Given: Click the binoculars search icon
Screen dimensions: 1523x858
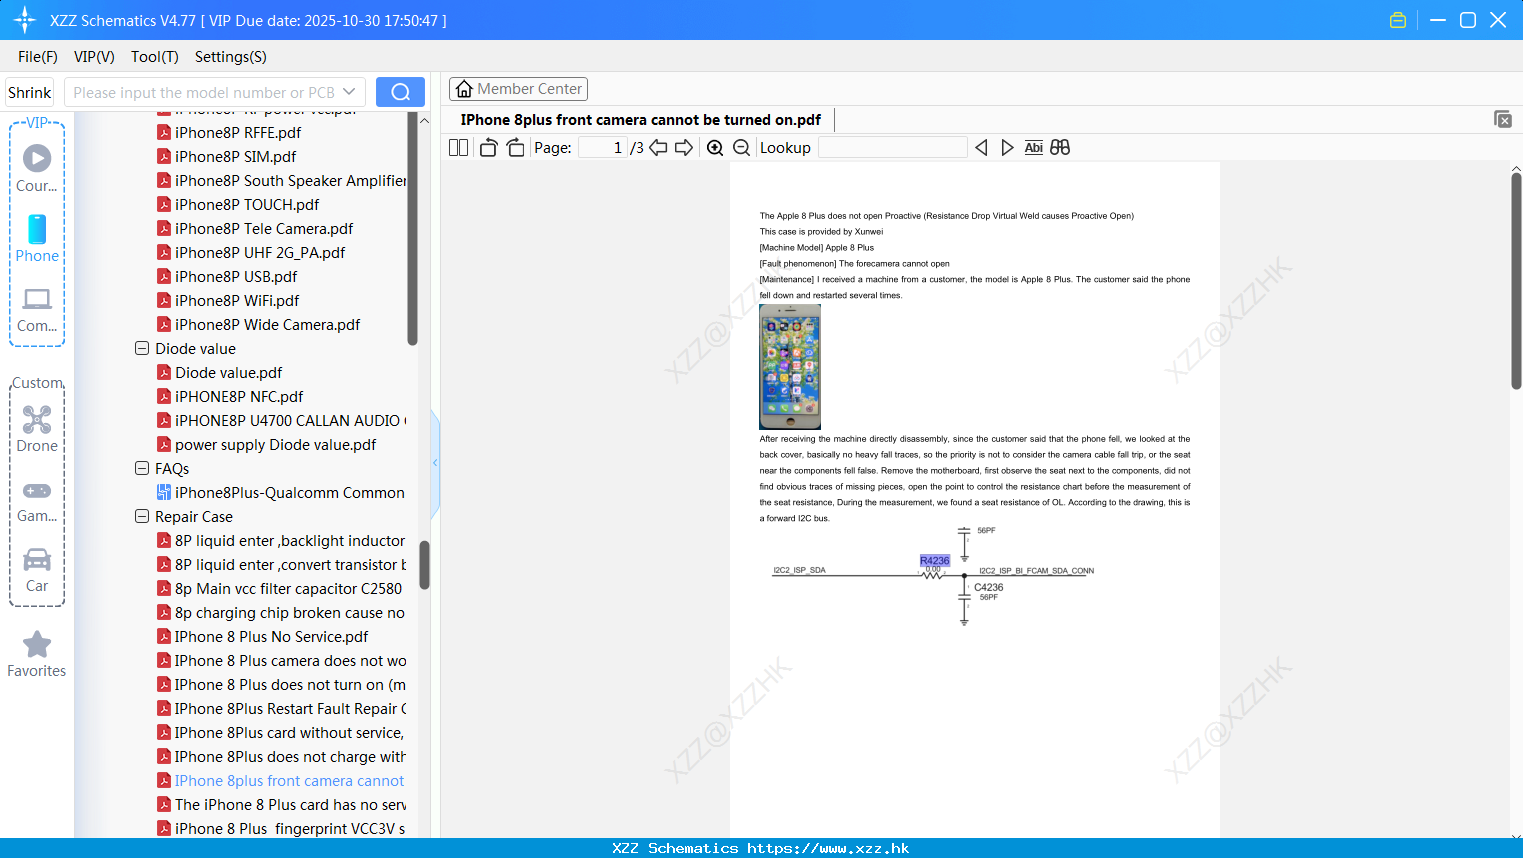Looking at the screenshot, I should pyautogui.click(x=1060, y=148).
